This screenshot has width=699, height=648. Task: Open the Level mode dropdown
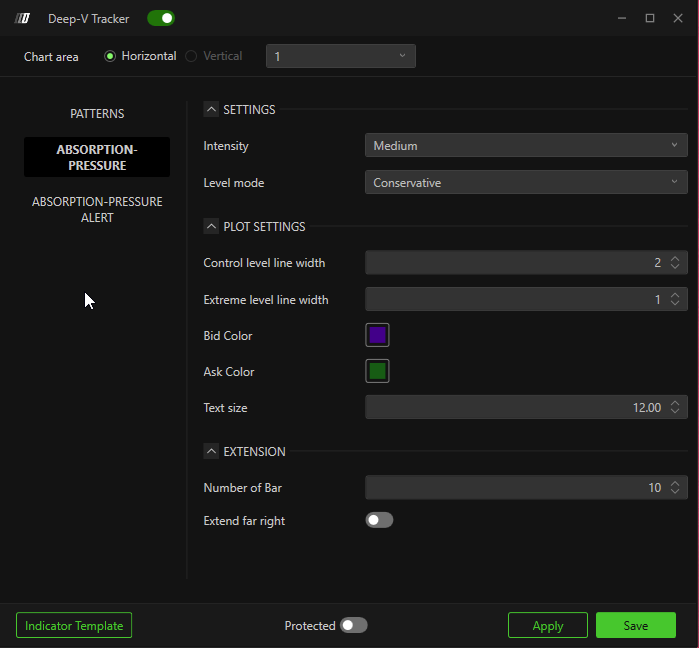click(526, 183)
